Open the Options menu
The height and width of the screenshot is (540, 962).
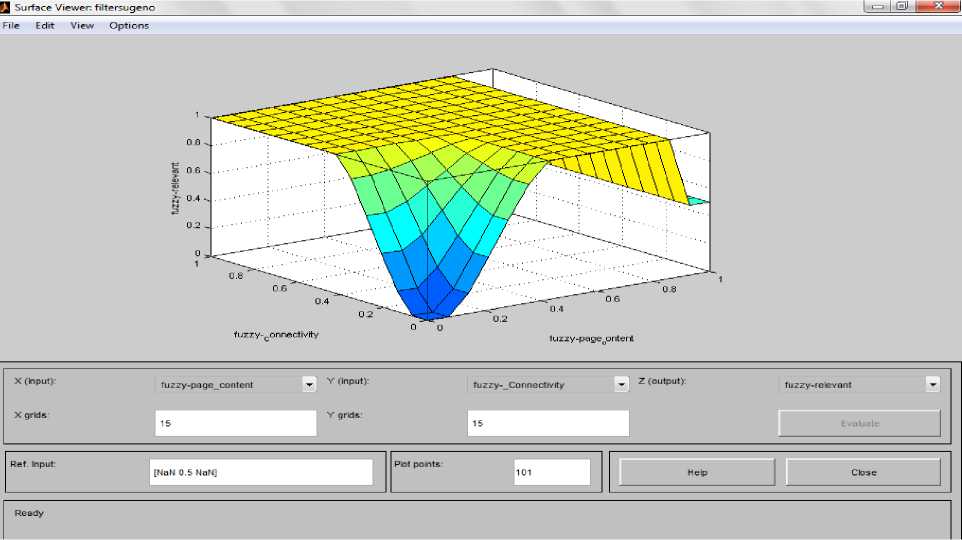129,26
